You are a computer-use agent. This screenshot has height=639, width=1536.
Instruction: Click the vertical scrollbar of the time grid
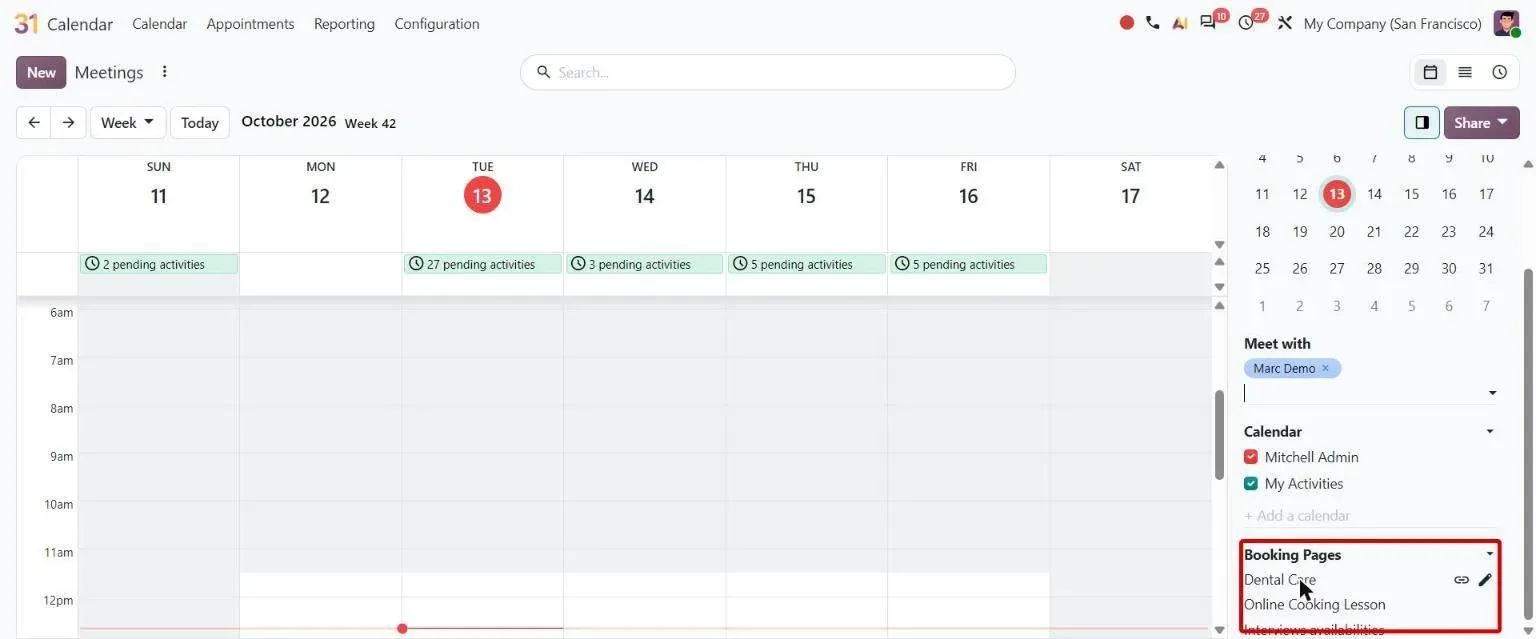click(1219, 433)
